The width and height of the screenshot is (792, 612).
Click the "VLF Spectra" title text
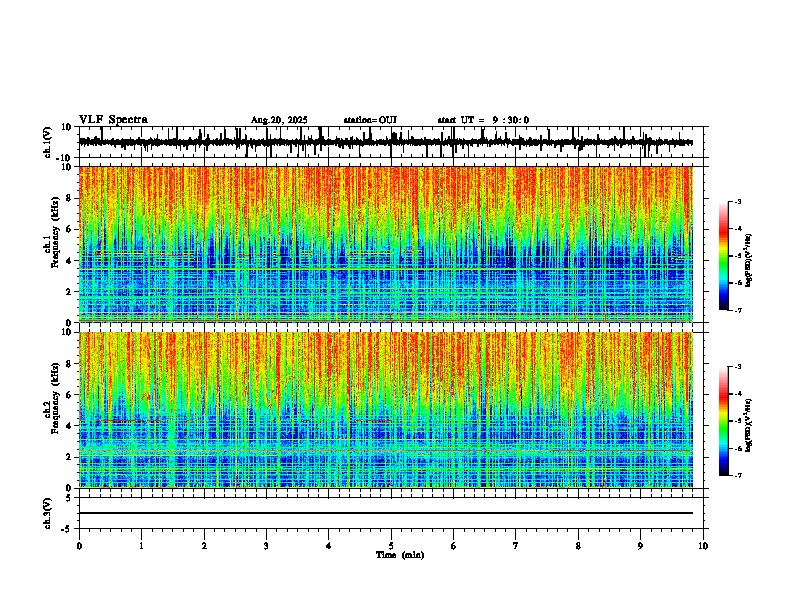[113, 120]
